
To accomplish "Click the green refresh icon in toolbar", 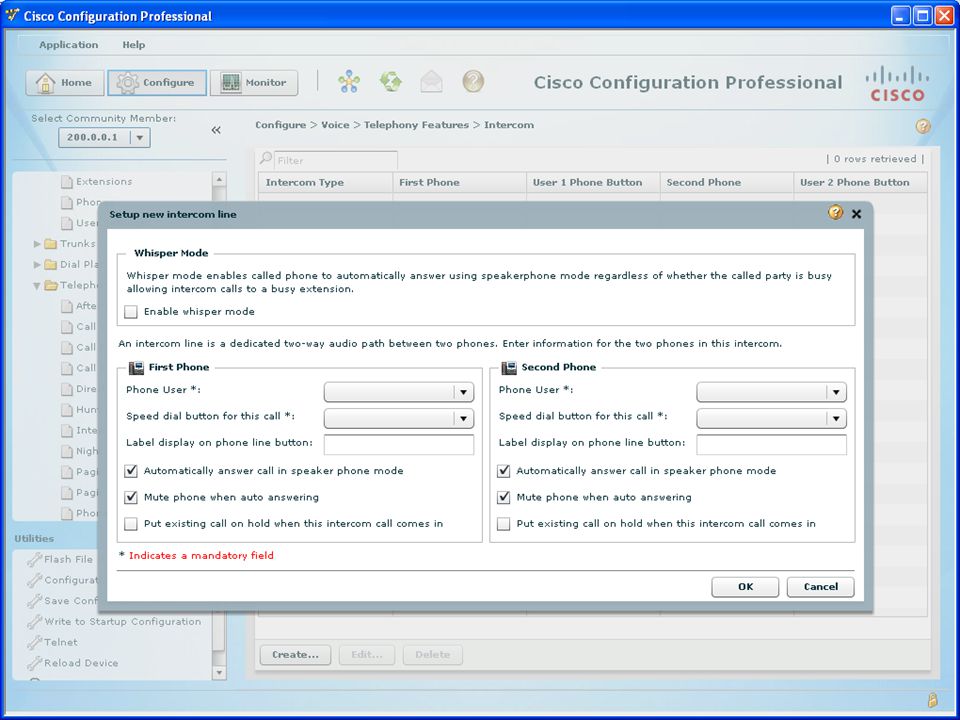I will tap(391, 81).
